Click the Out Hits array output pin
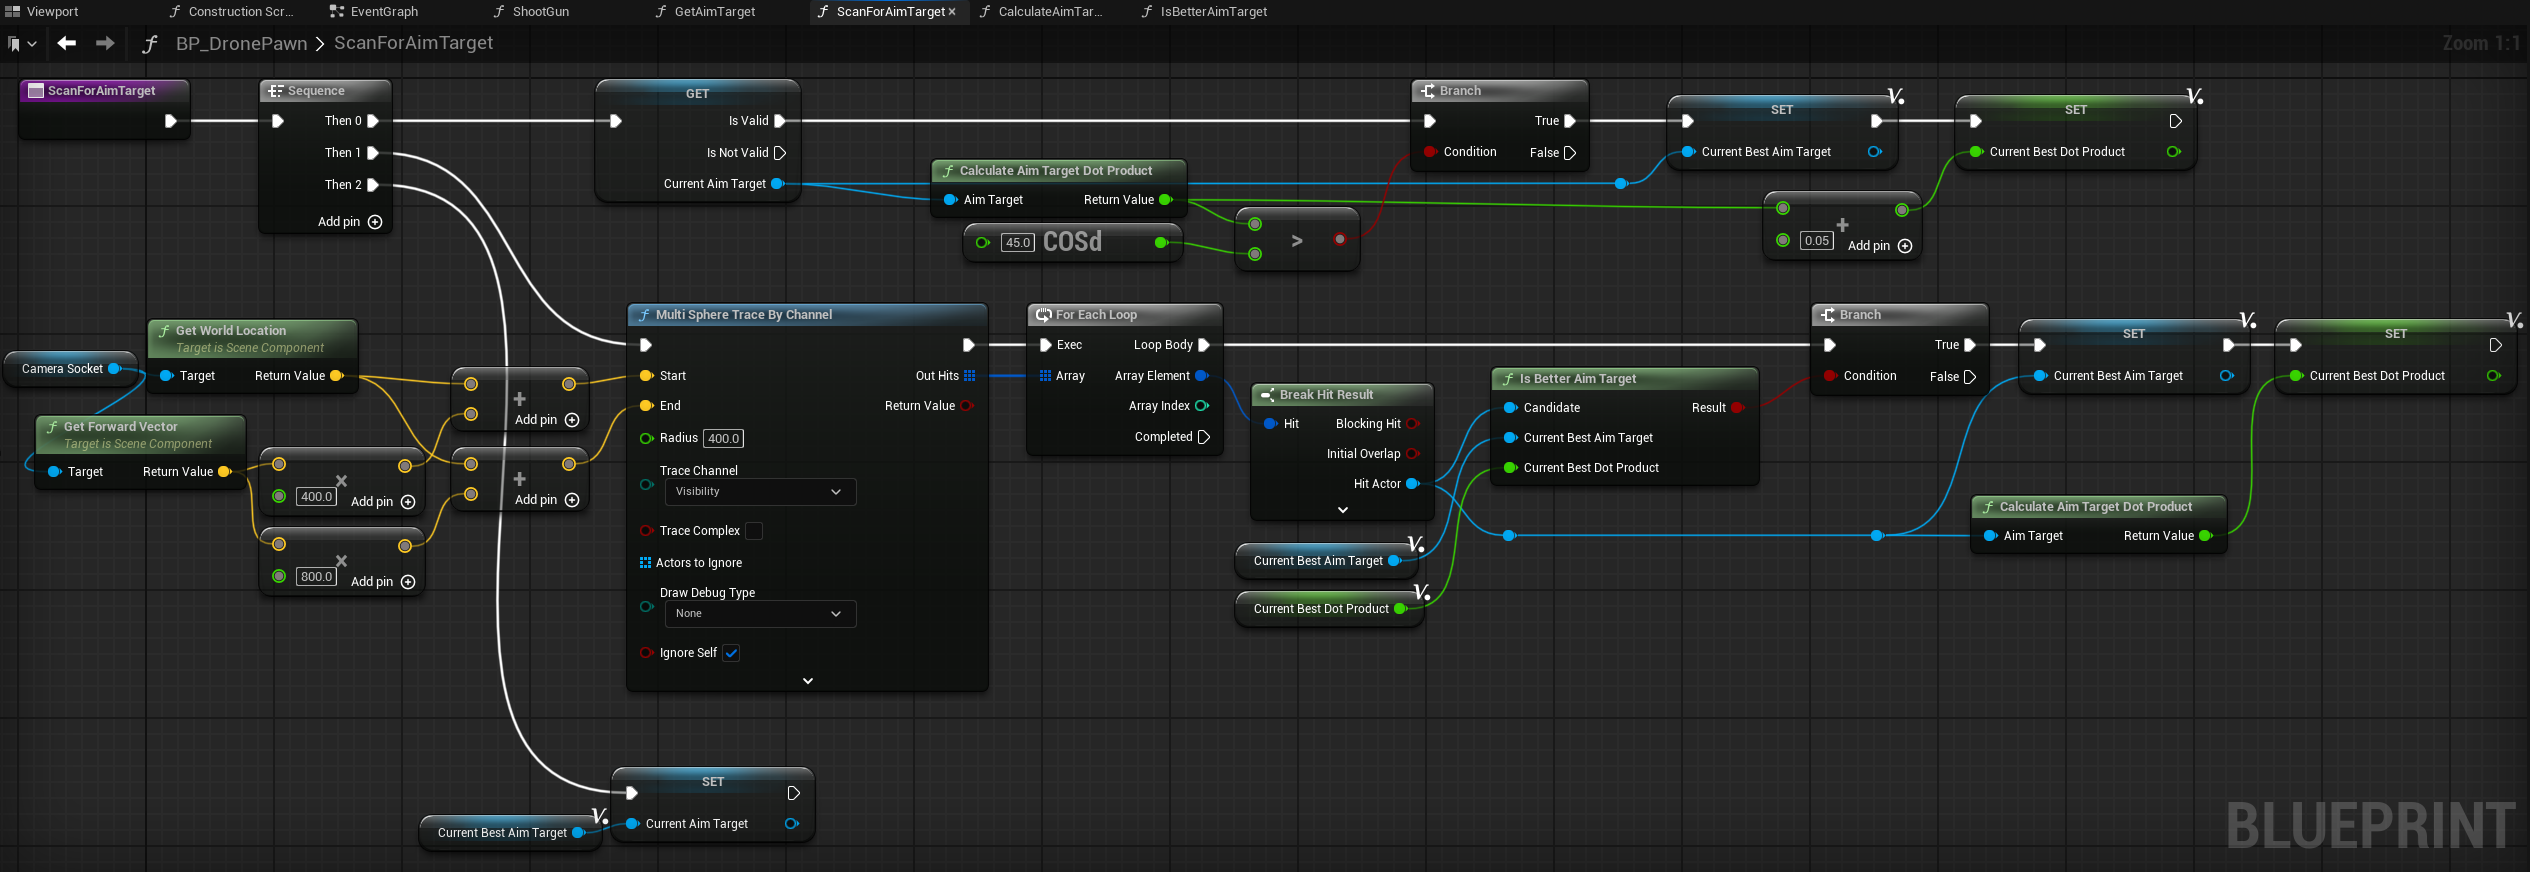This screenshot has width=2530, height=872. point(969,376)
